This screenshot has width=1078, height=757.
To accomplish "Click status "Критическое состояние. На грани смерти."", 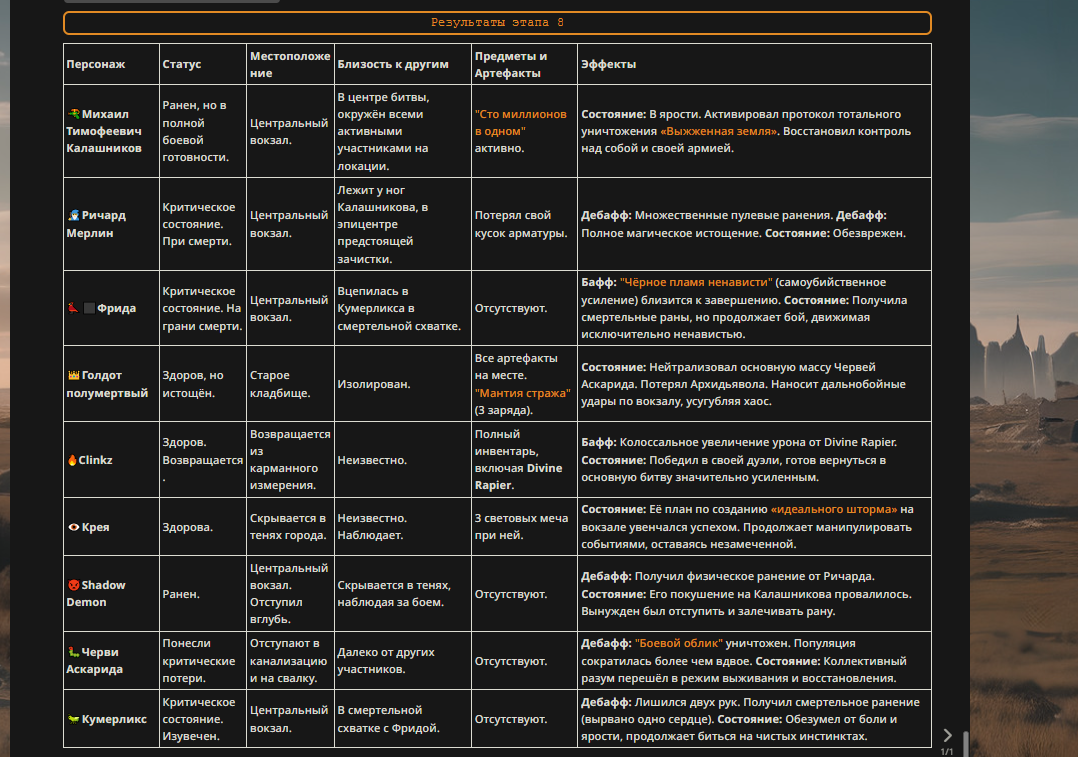I will point(202,308).
